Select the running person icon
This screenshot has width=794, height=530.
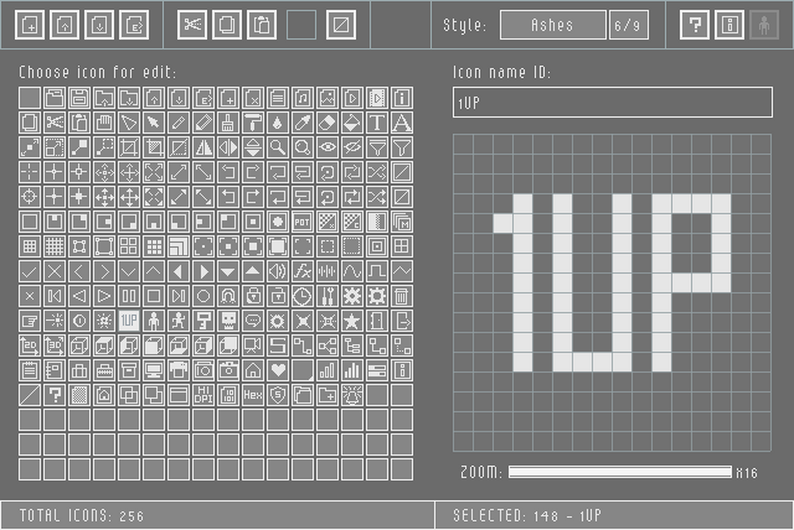coord(178,321)
